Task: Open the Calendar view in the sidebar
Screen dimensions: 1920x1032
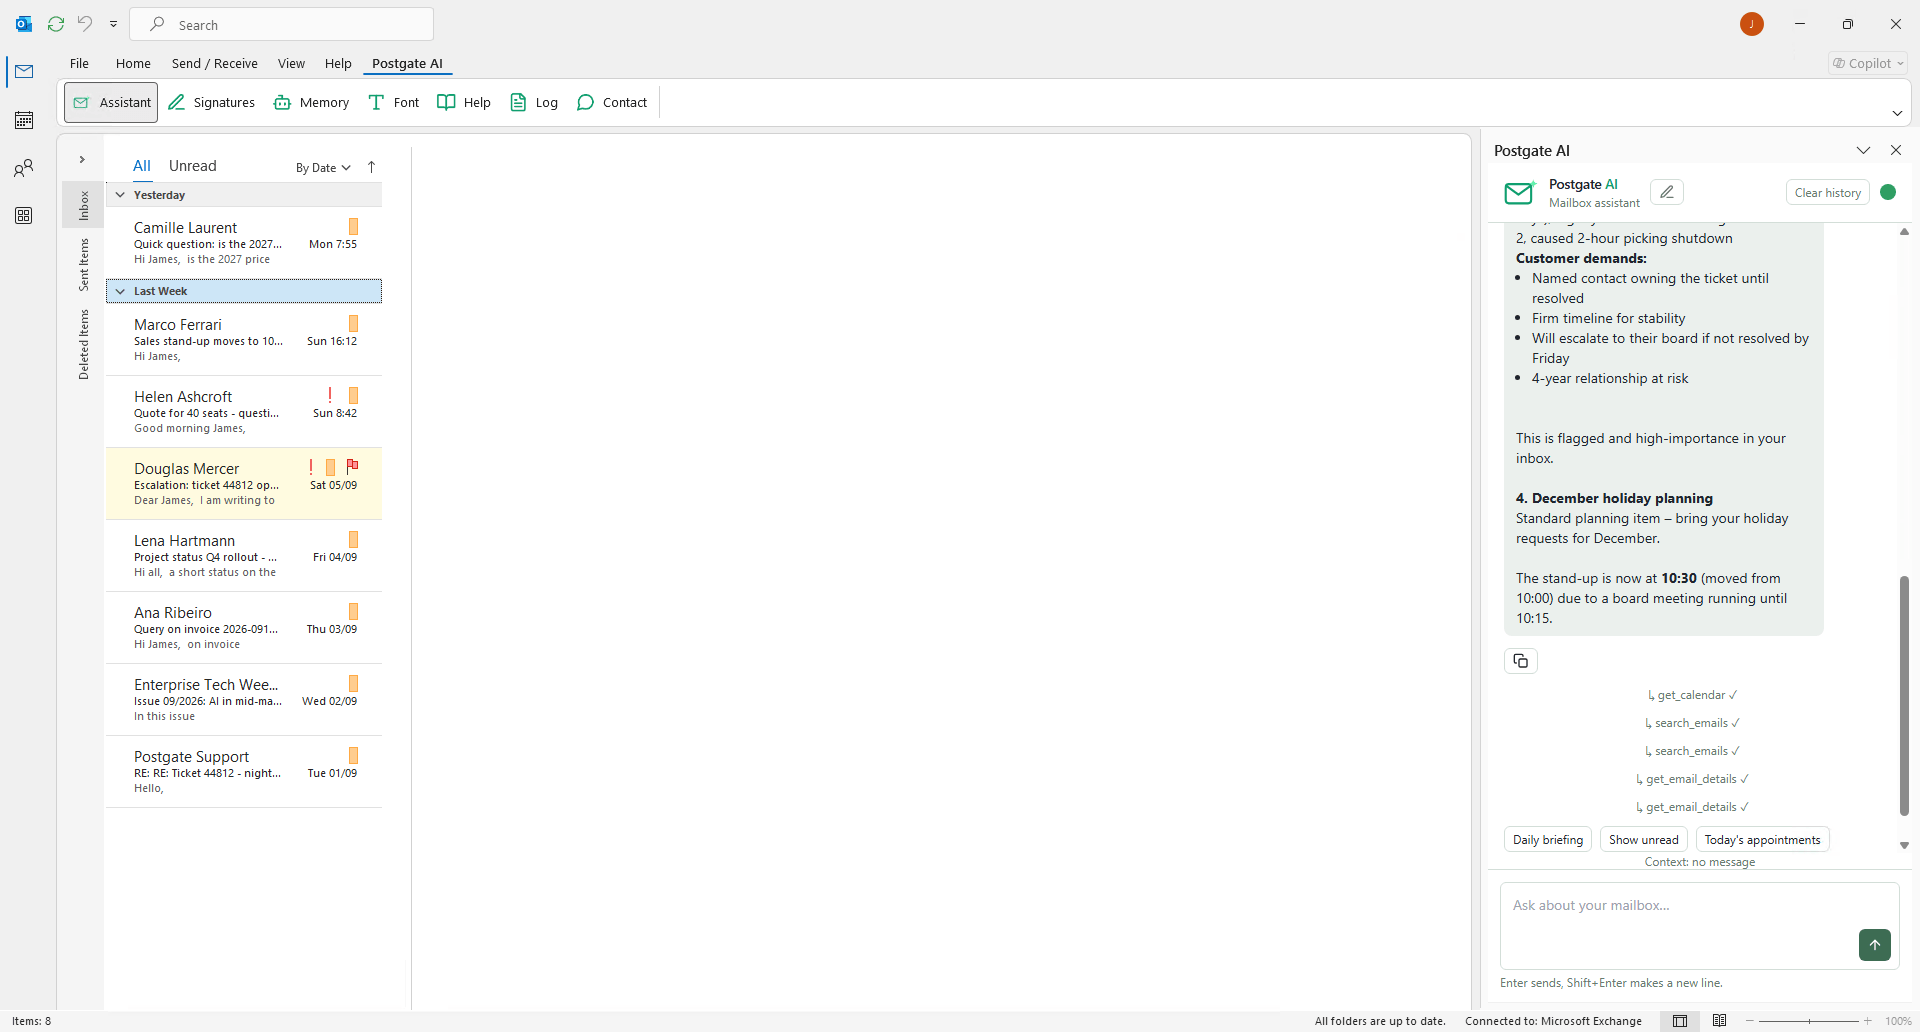Action: click(24, 120)
